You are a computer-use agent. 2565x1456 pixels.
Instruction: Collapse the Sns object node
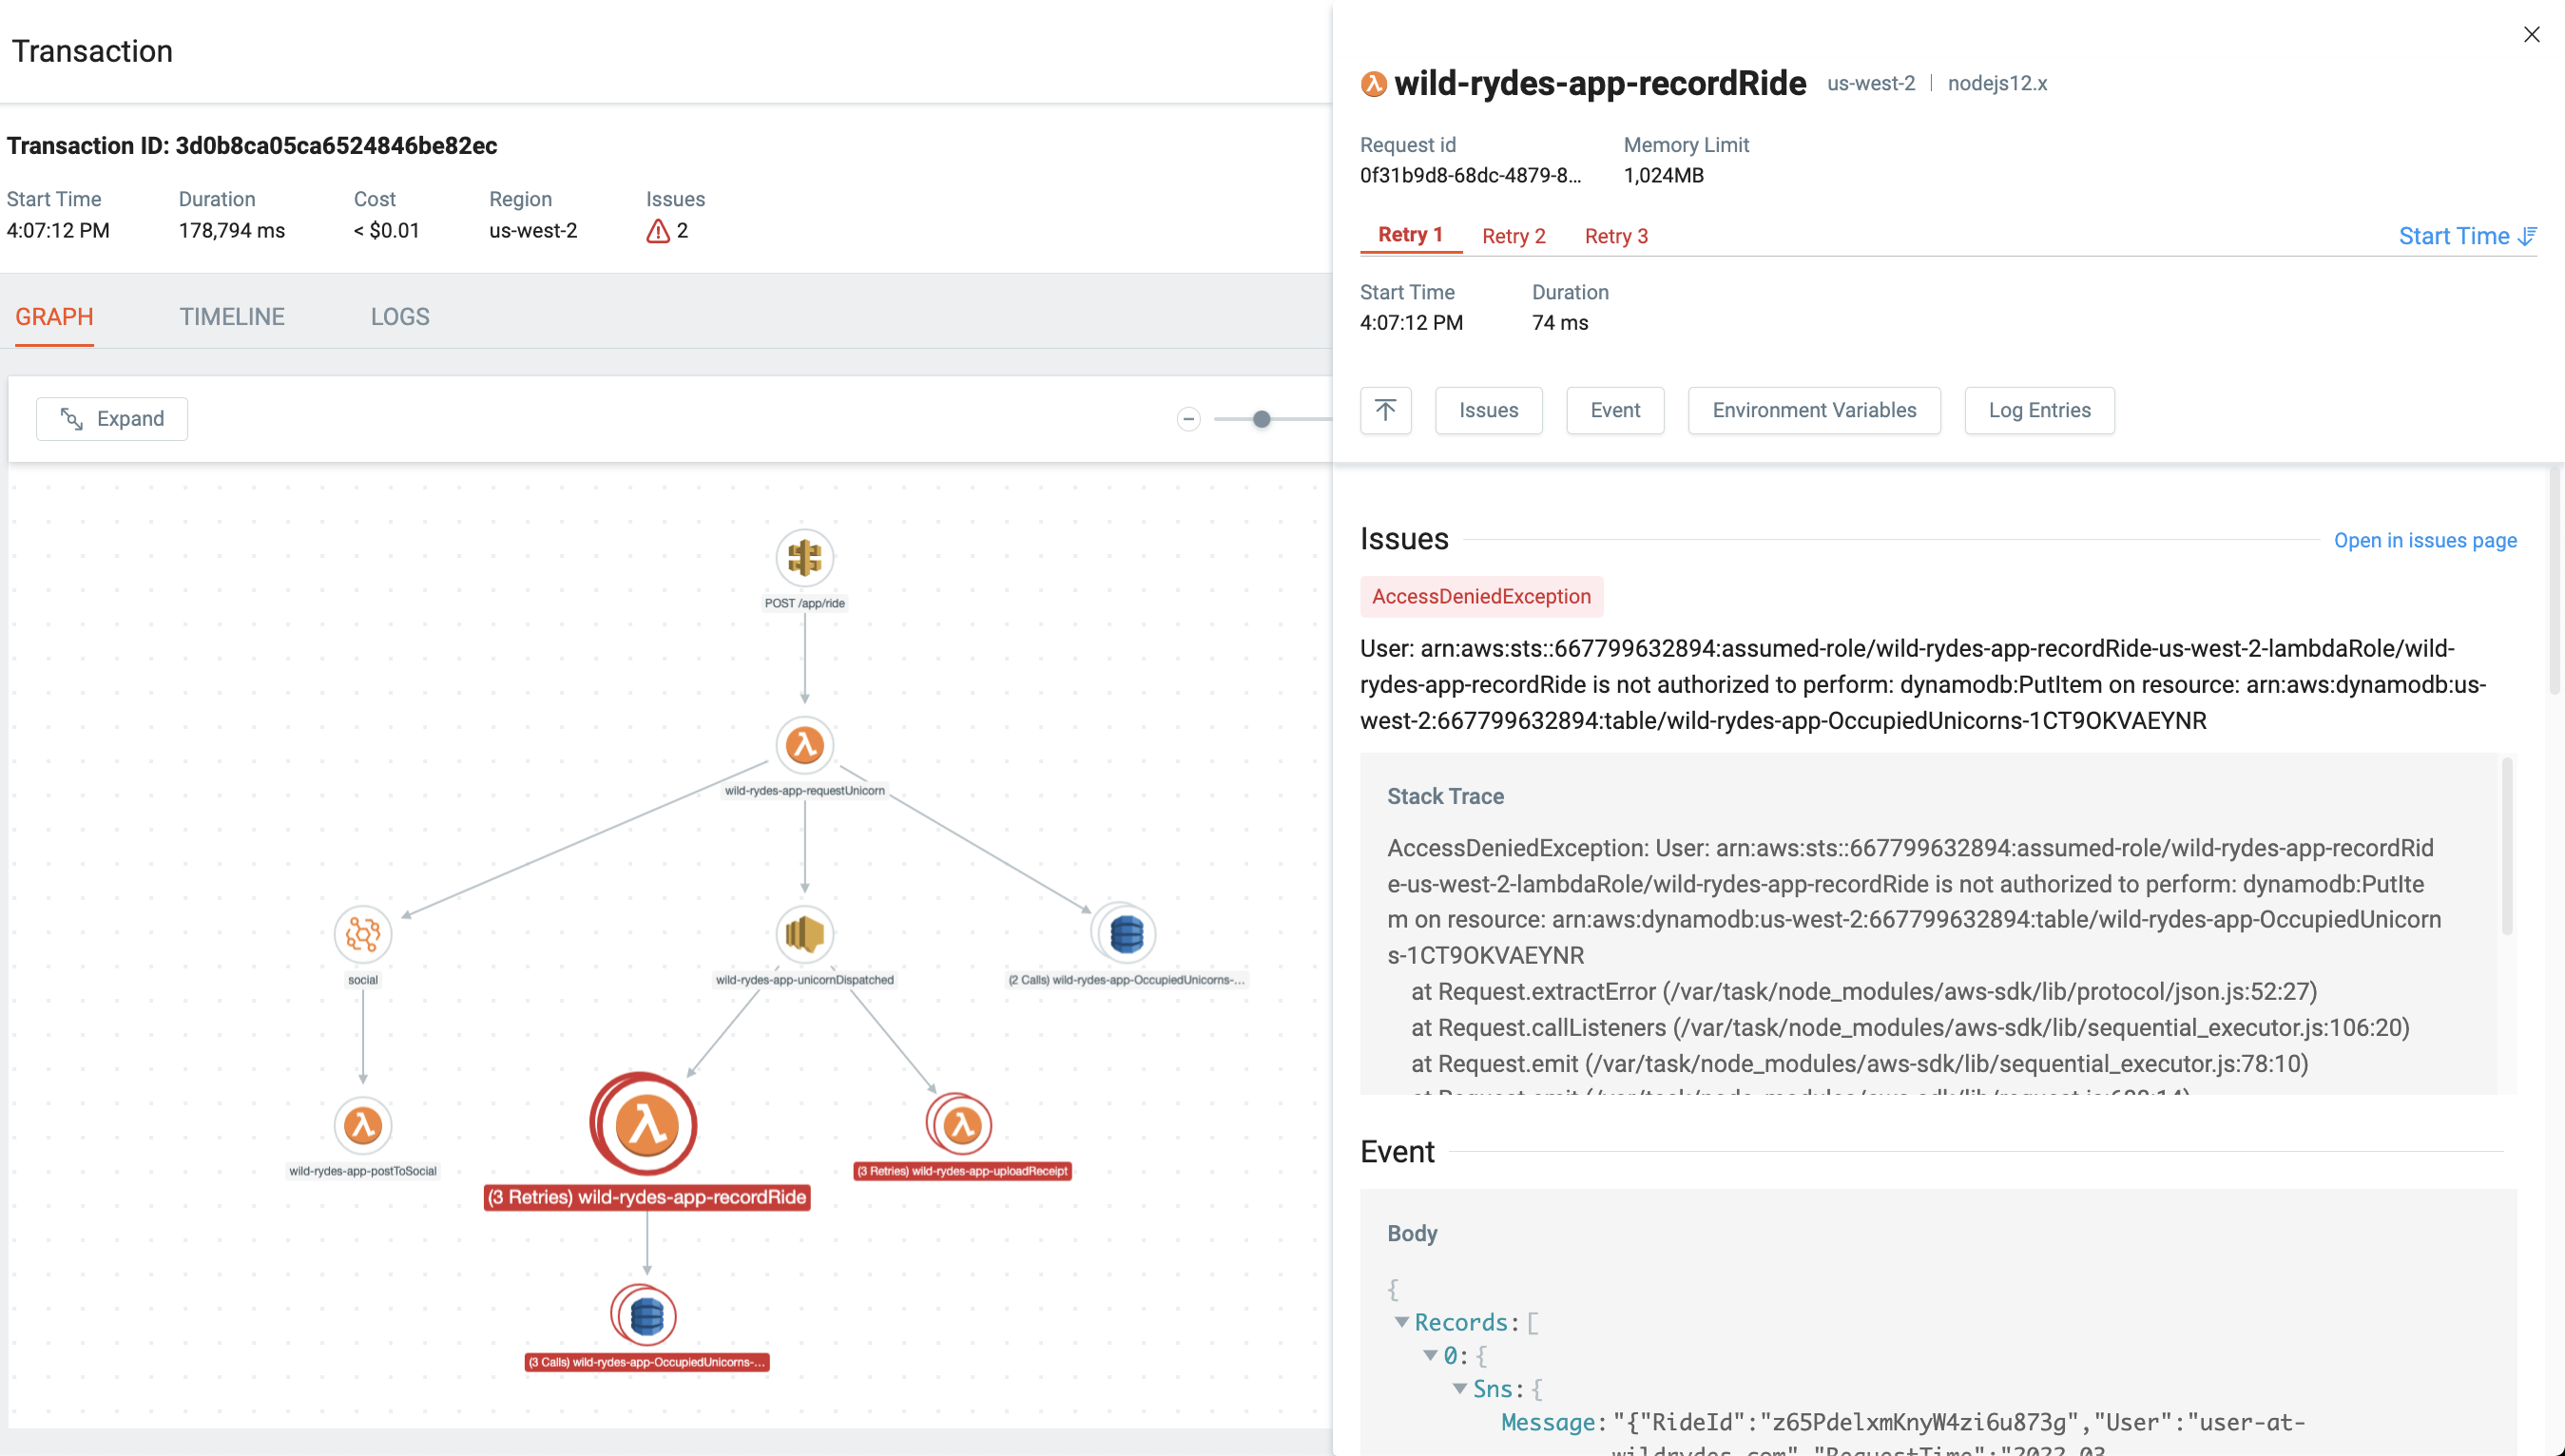pos(1459,1388)
